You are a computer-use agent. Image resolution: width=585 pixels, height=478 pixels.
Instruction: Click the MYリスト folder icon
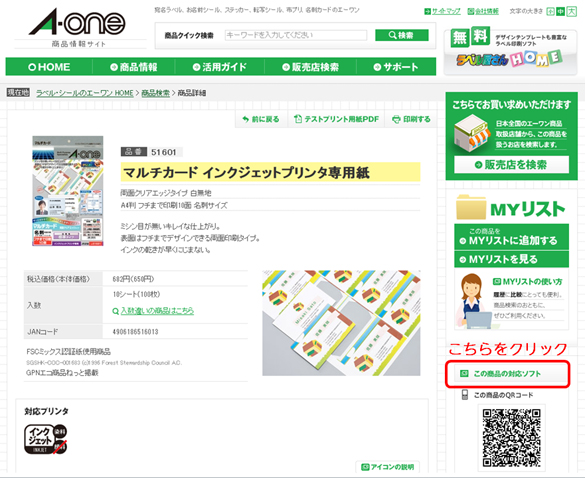pos(471,207)
